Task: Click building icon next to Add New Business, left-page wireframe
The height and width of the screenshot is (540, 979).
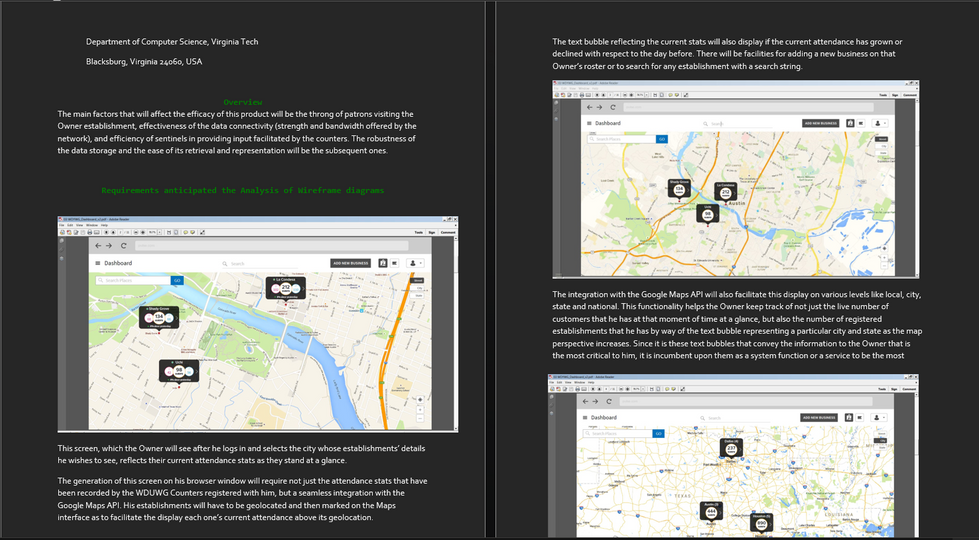Action: coord(383,263)
